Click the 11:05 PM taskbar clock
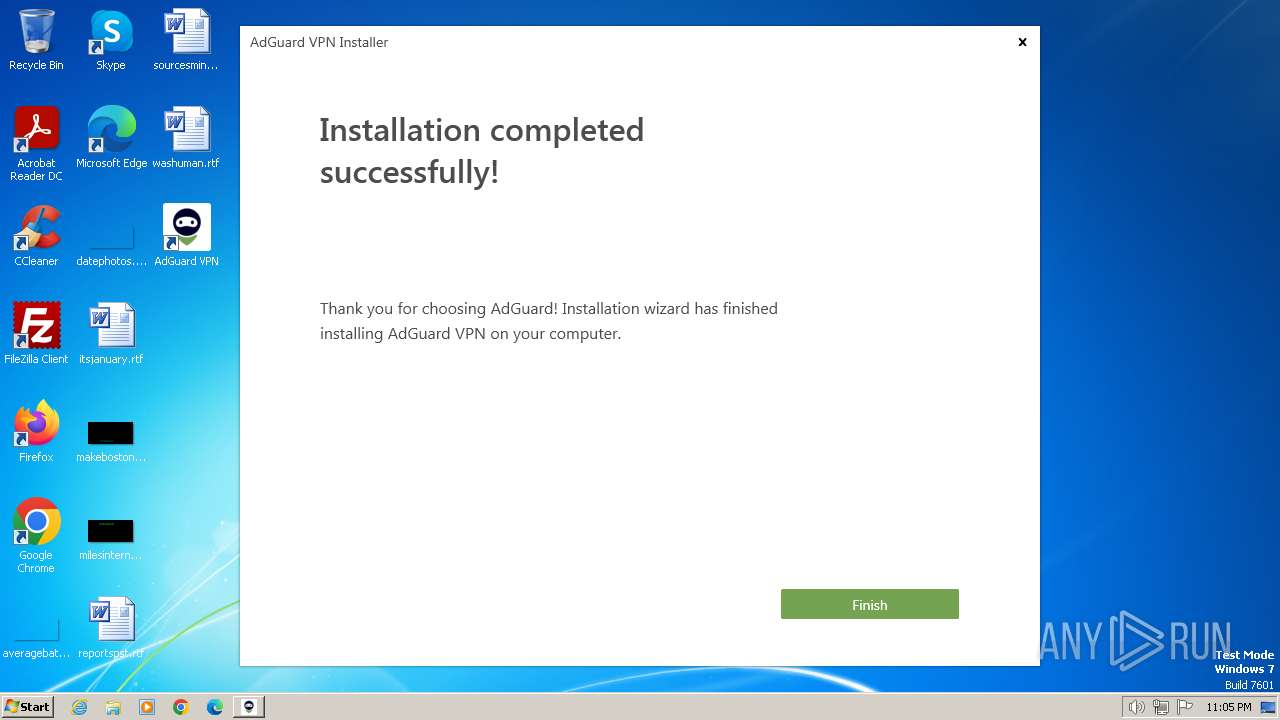The width and height of the screenshot is (1280, 720). click(x=1228, y=707)
